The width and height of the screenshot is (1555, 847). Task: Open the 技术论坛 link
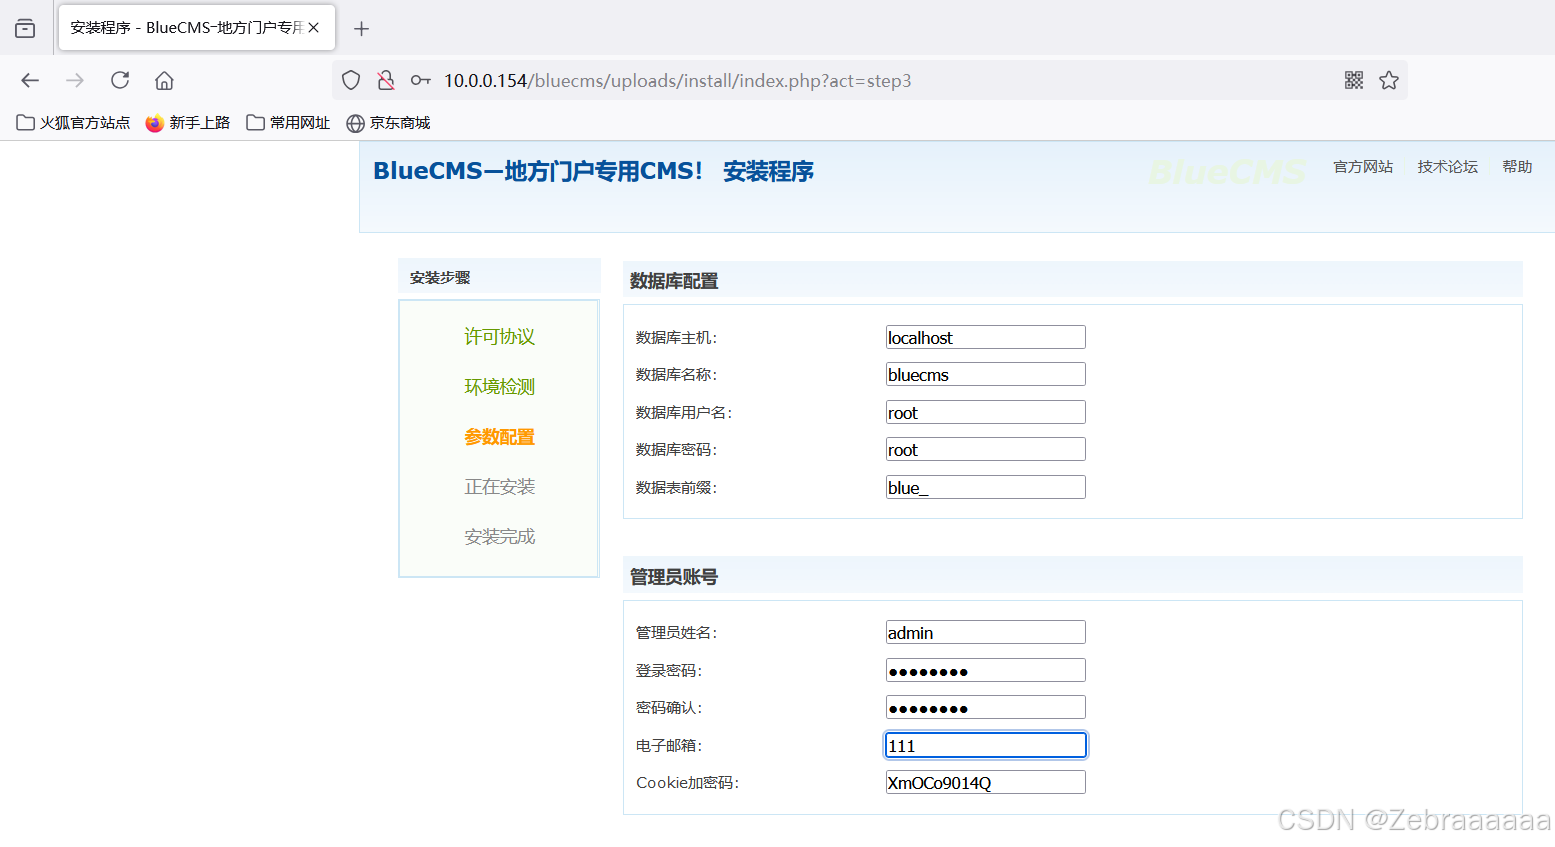1447,167
